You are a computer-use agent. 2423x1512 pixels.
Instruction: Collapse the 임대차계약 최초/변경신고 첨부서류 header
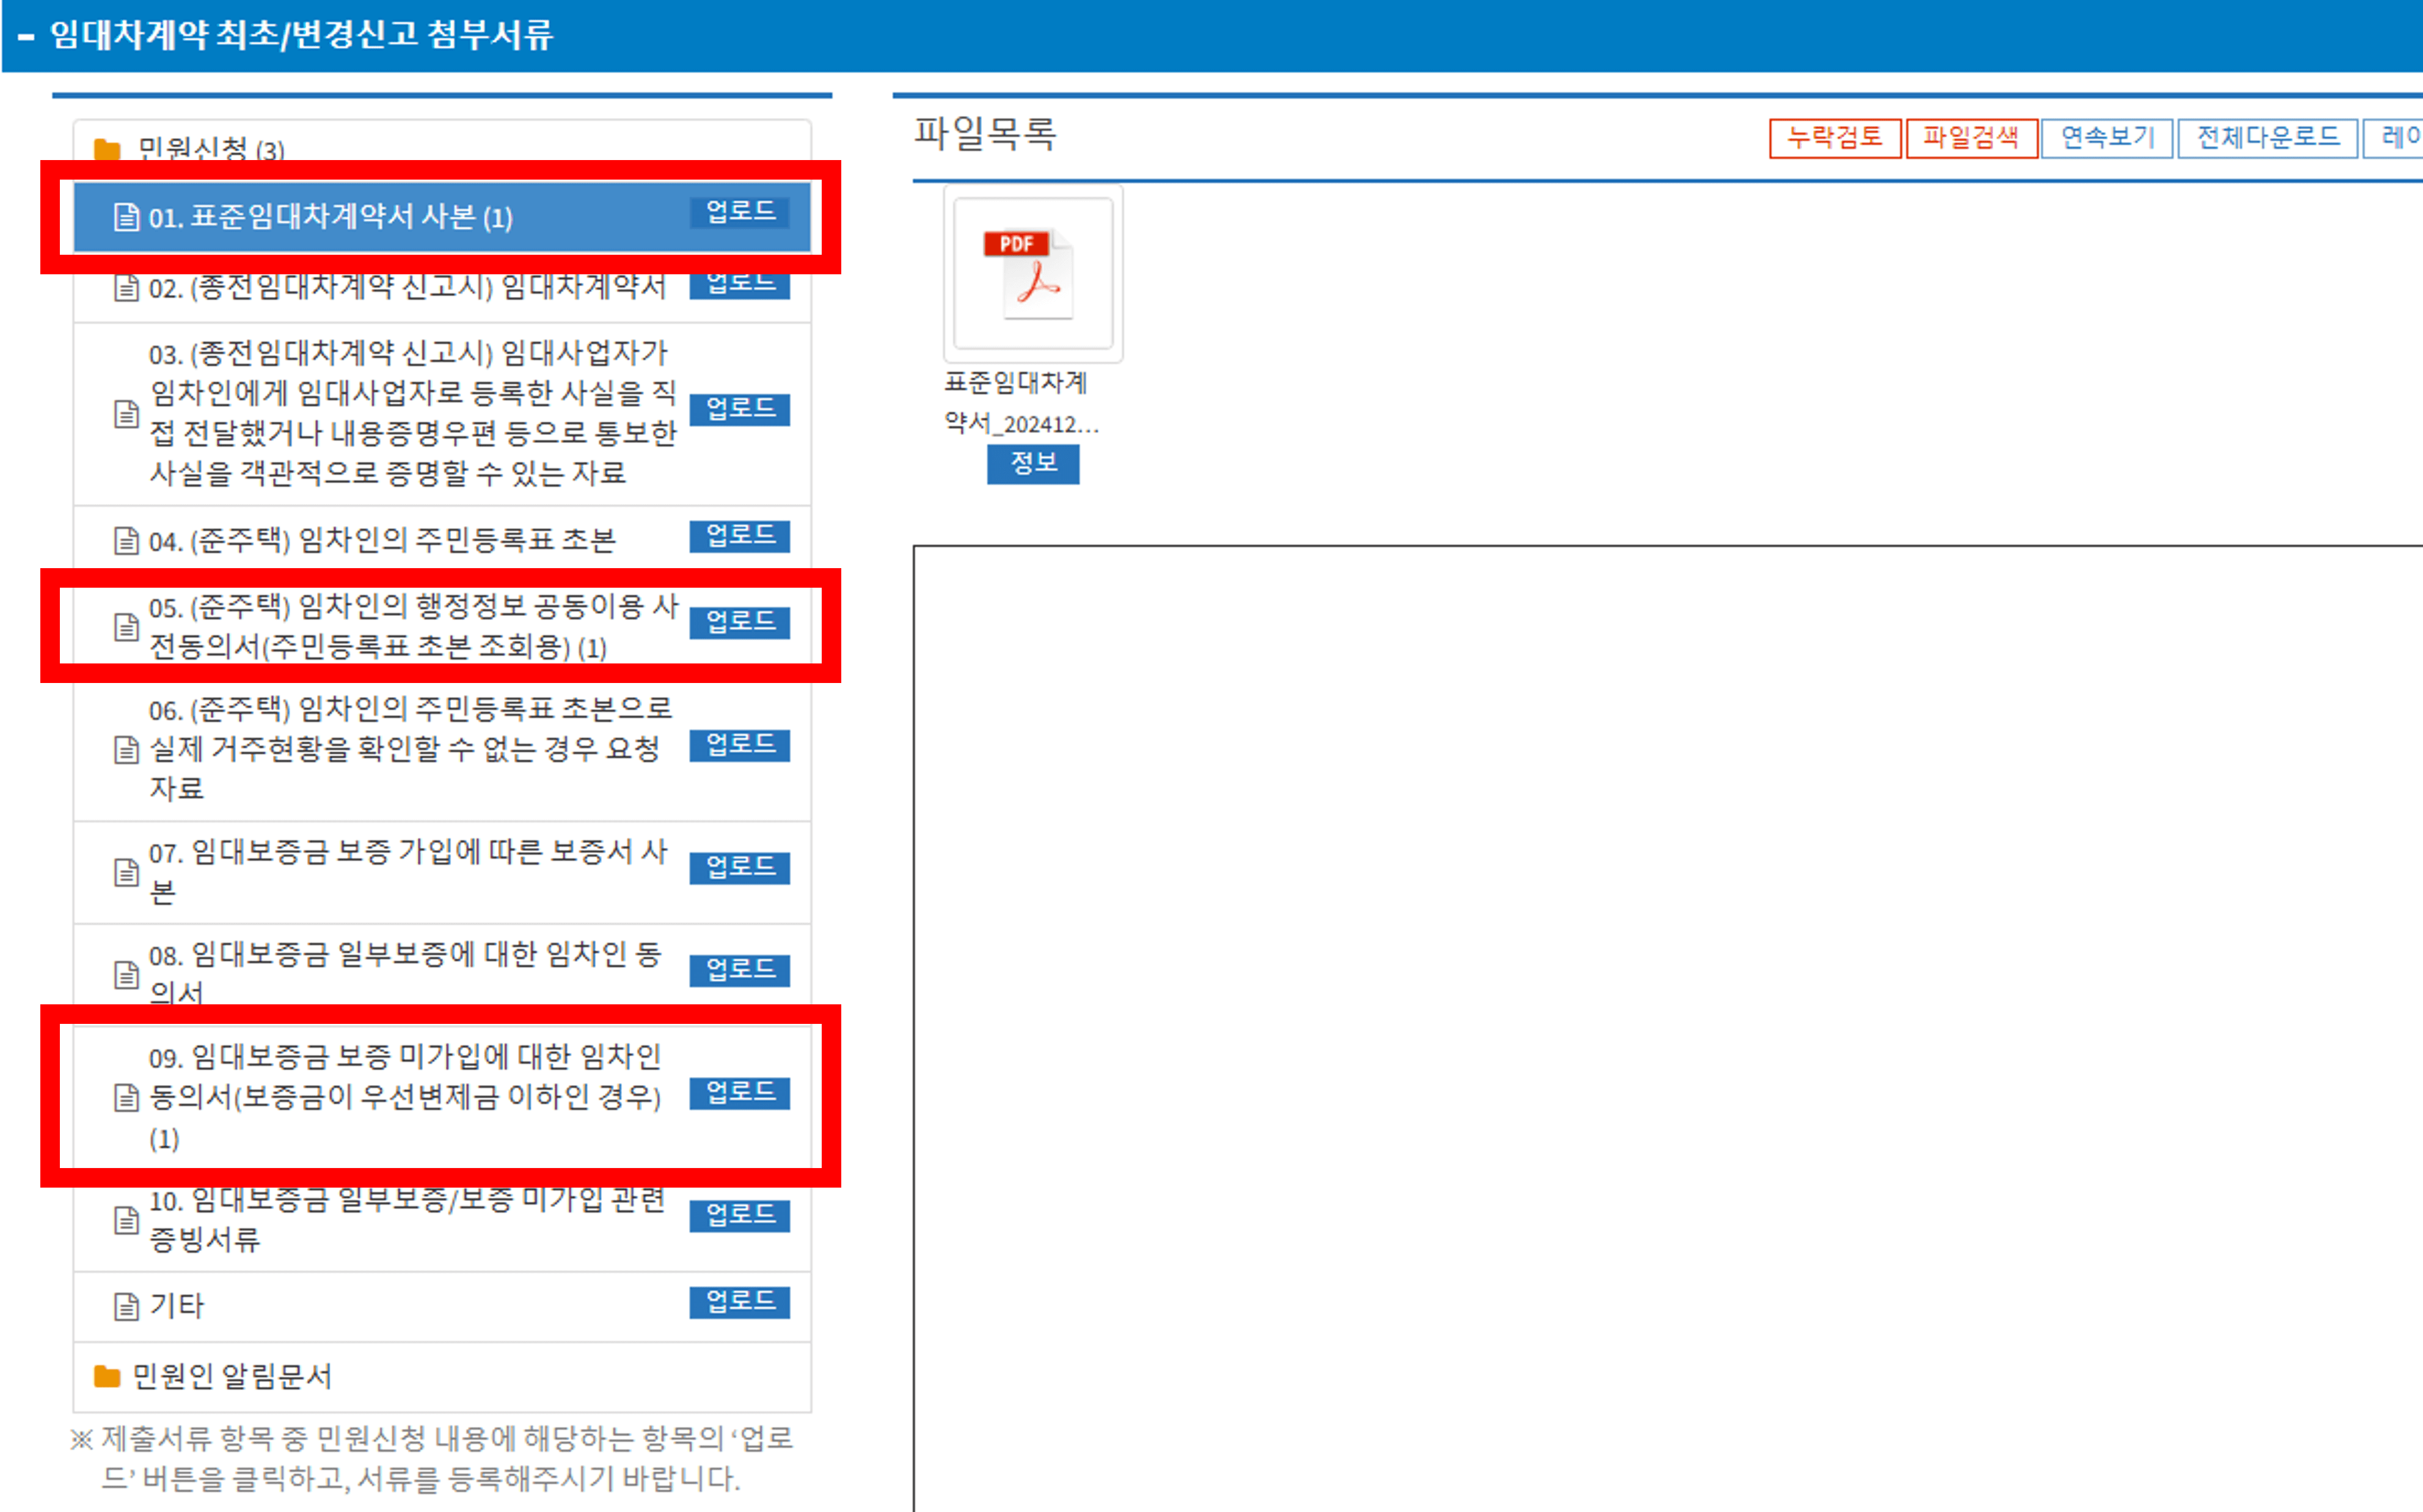coord(26,37)
